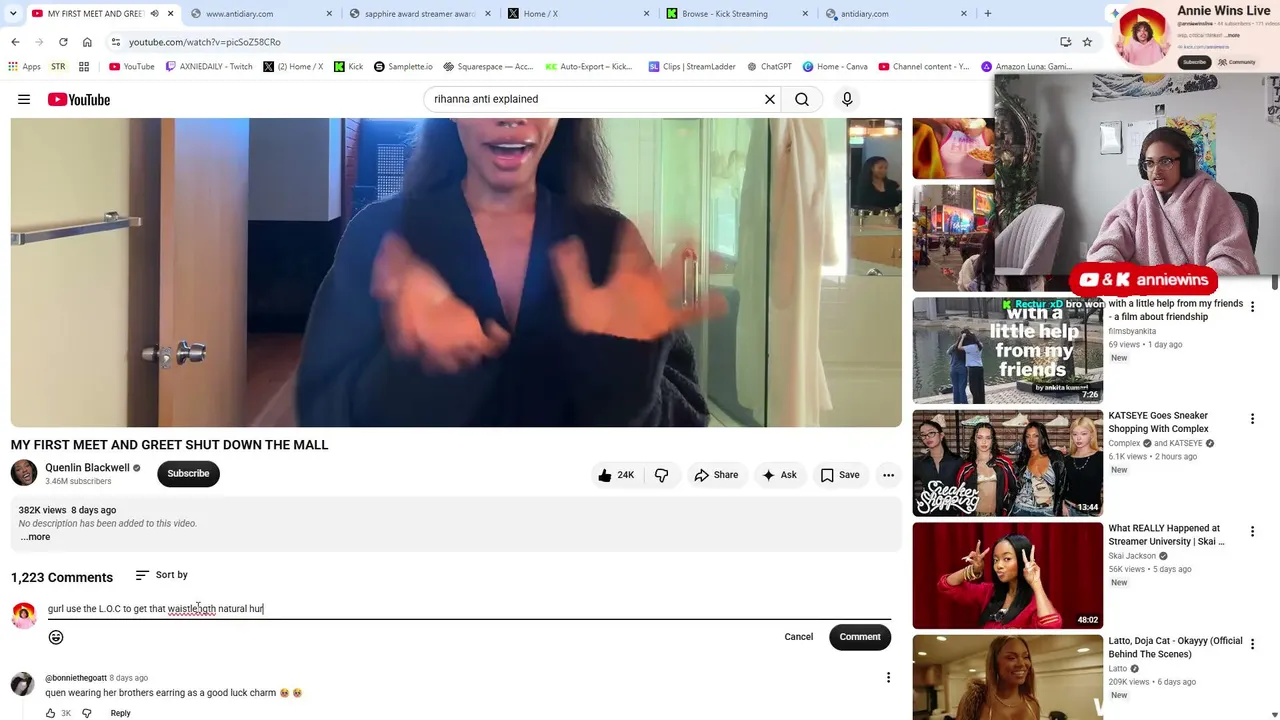This screenshot has height=720, width=1280.
Task: Run the search with the magnifier button
Action: tap(802, 99)
